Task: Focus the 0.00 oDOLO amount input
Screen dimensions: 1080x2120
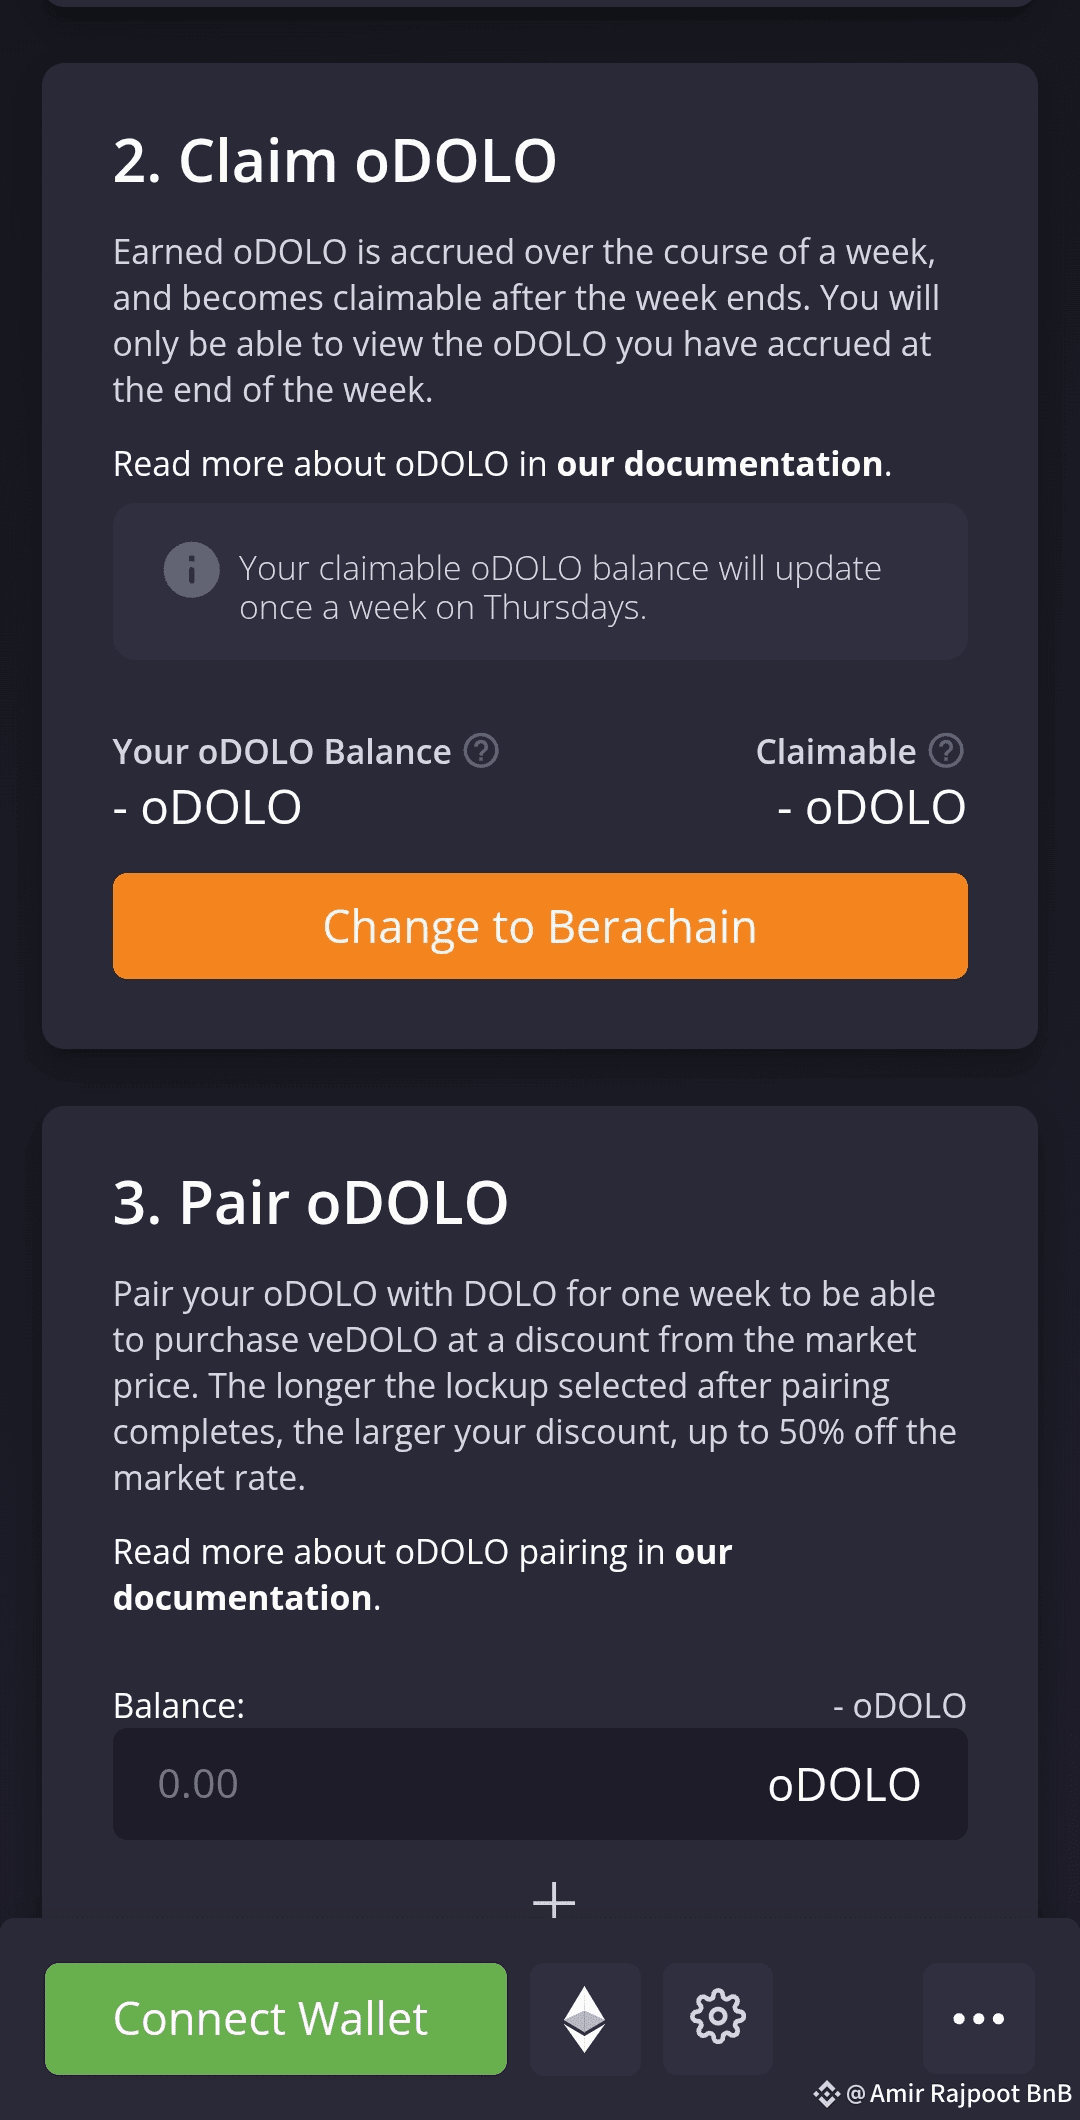Action: pos(400,1784)
